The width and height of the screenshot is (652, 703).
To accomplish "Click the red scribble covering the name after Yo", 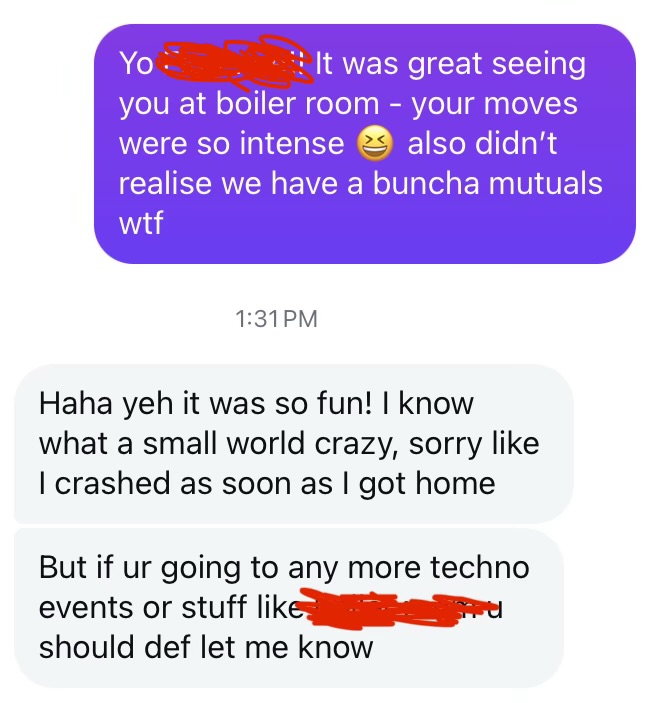I will point(237,63).
